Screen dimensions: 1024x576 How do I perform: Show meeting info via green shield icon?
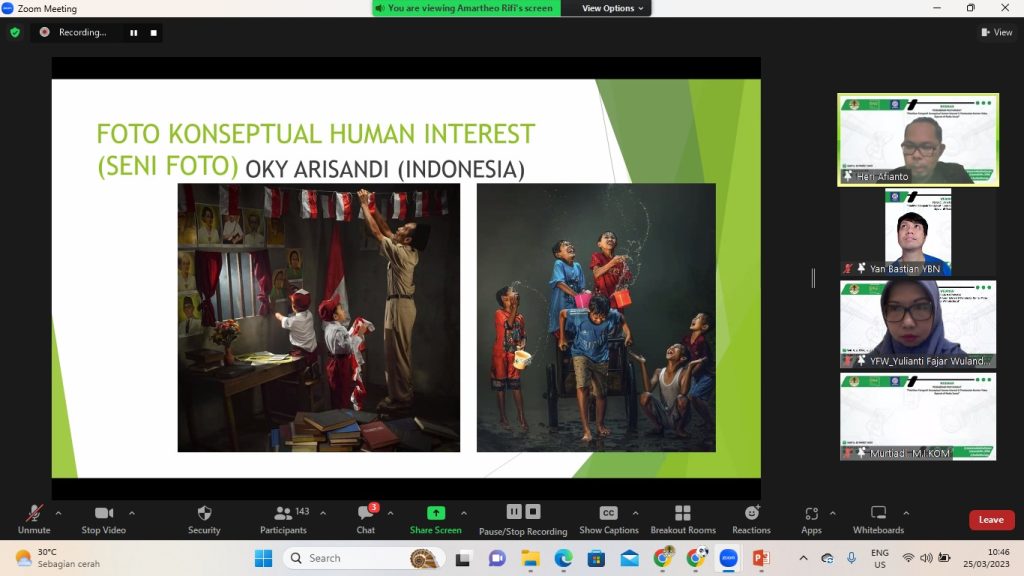(15, 33)
